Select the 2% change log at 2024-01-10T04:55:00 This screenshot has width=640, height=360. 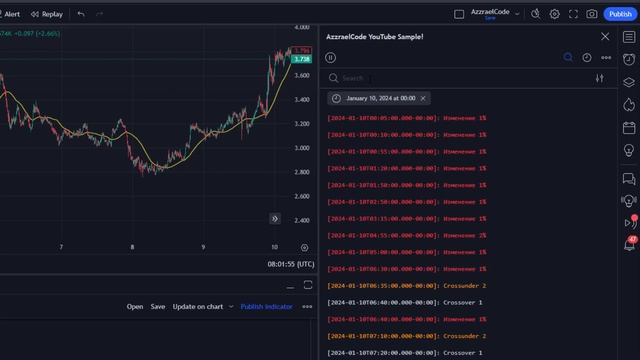point(407,235)
